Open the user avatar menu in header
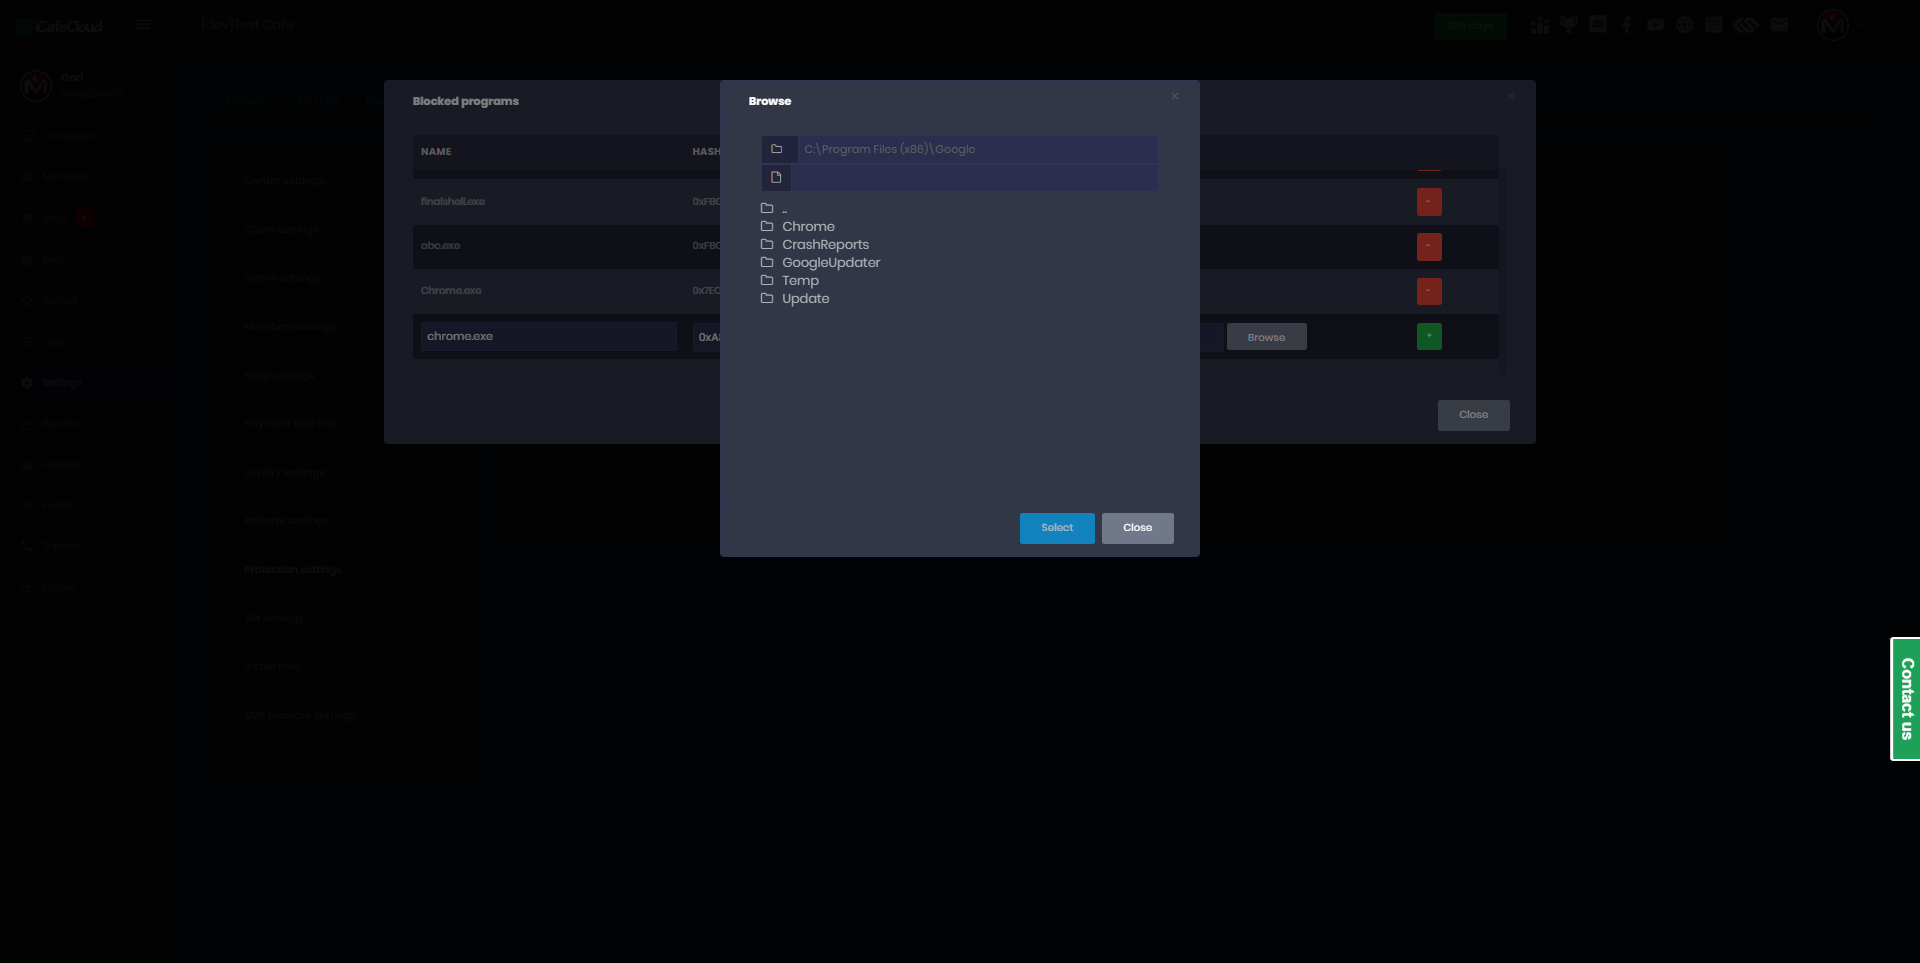This screenshot has height=963, width=1920. click(1833, 25)
